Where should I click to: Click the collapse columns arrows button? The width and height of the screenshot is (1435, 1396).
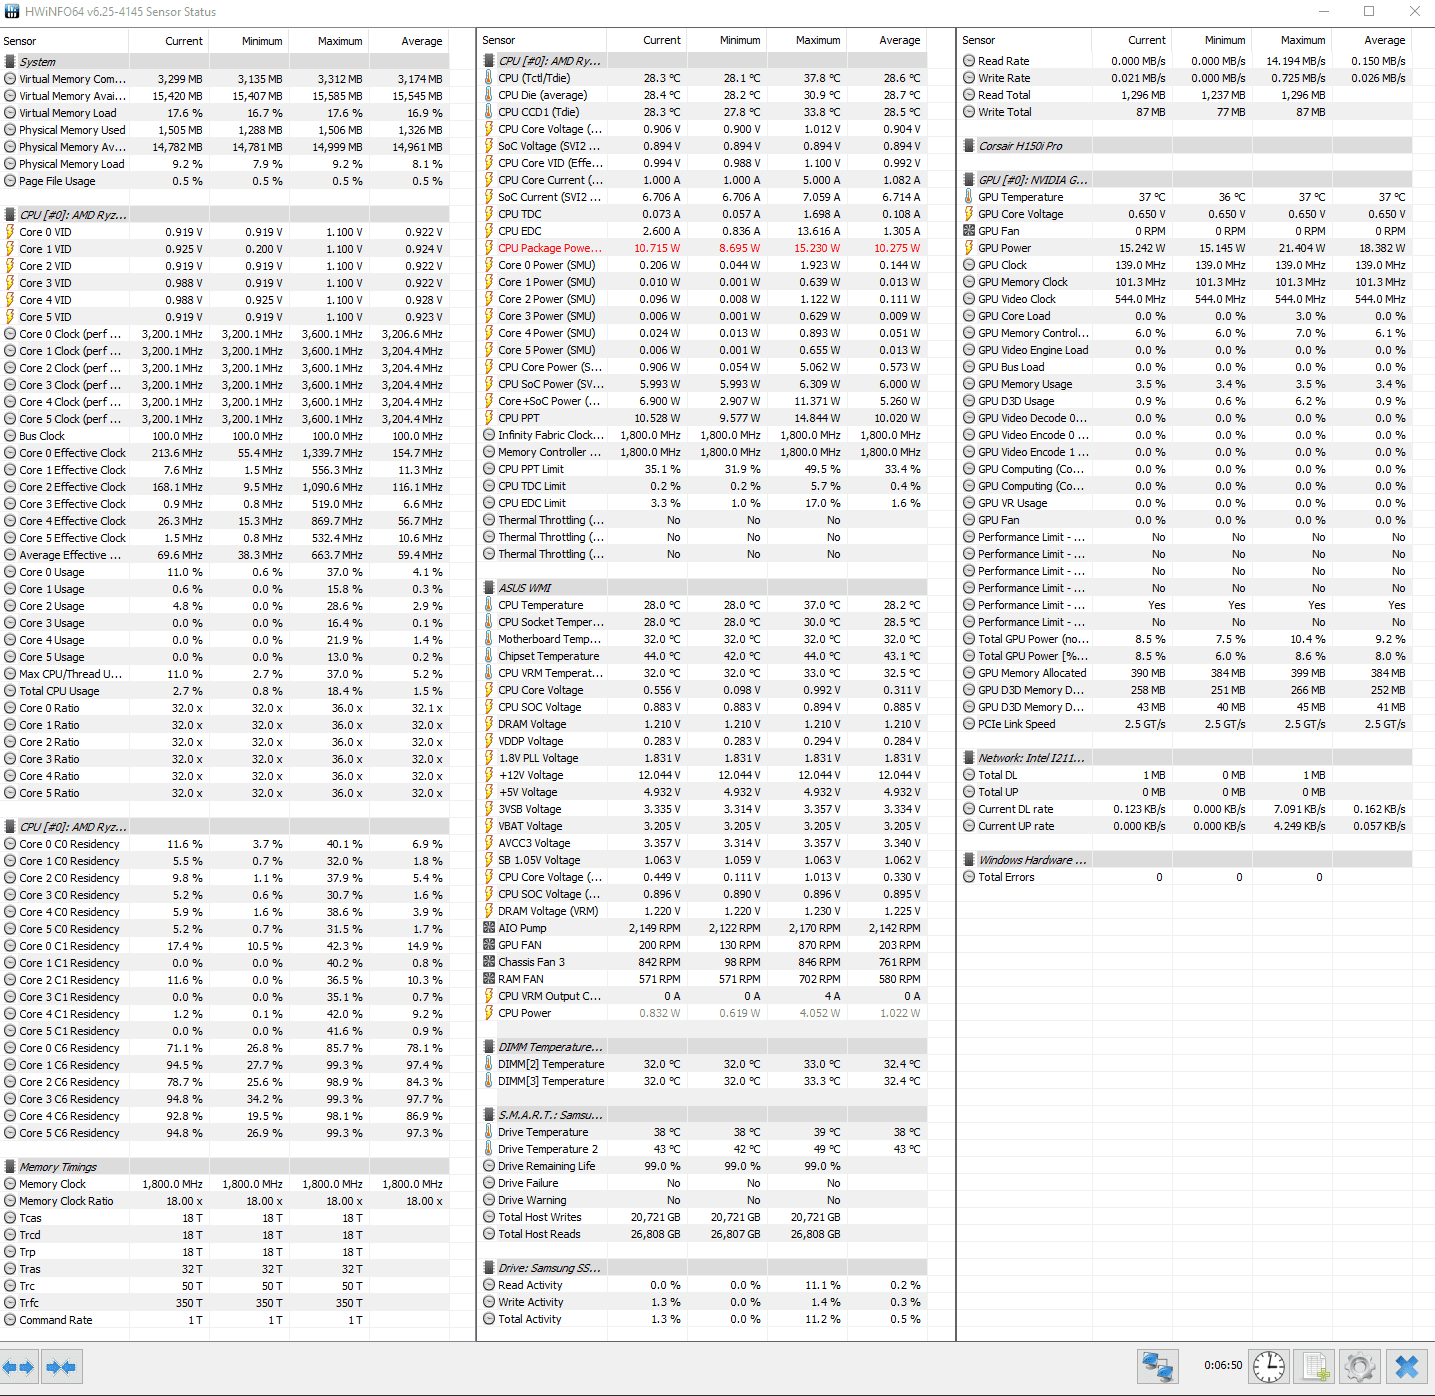coord(61,1366)
